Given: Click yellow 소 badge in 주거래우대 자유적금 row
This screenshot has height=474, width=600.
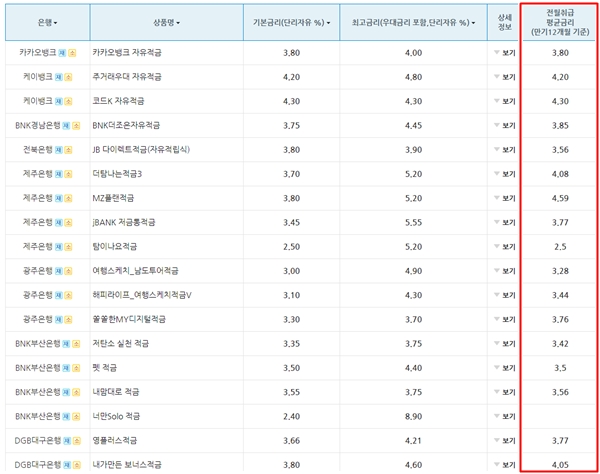Looking at the screenshot, I should pyautogui.click(x=68, y=77).
